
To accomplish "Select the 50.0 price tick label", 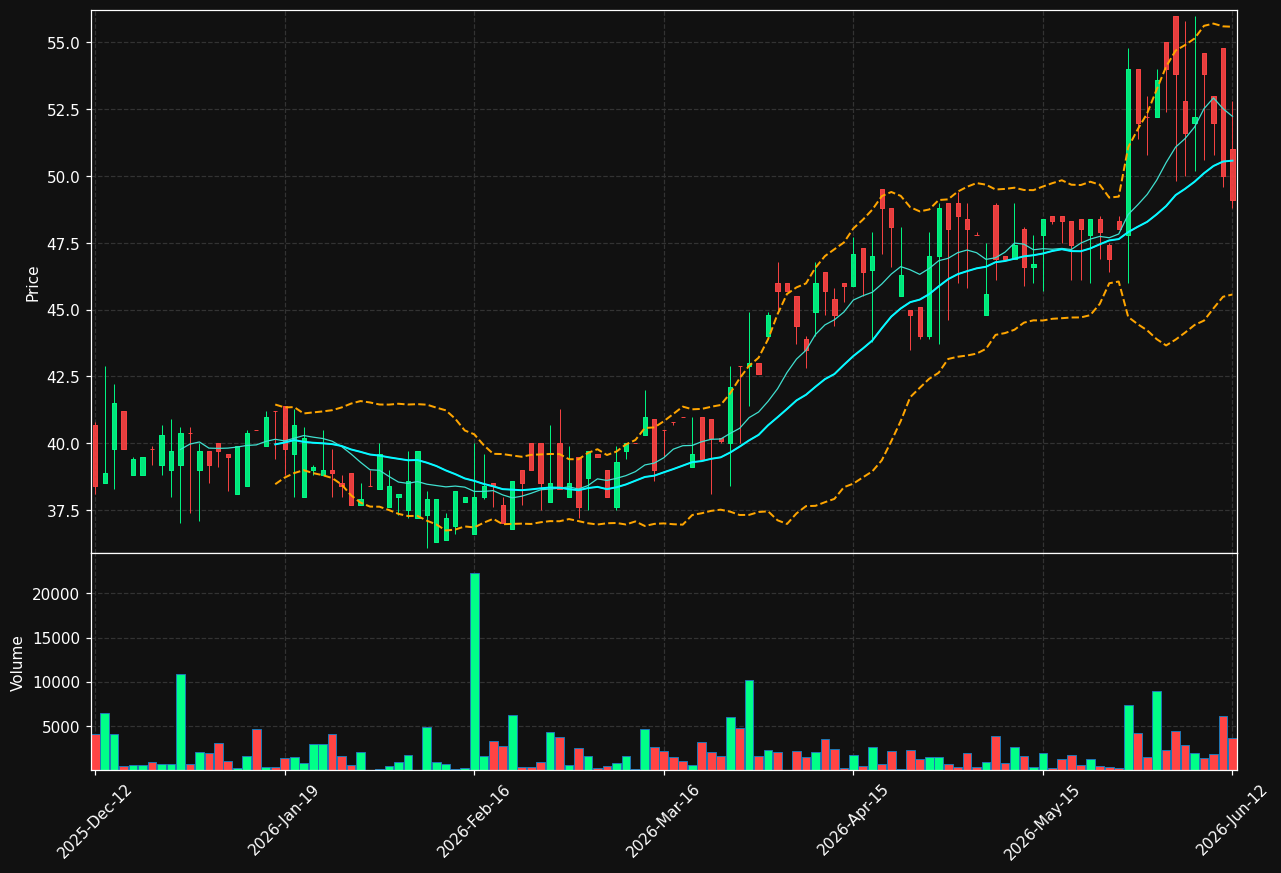I will 64,177.
